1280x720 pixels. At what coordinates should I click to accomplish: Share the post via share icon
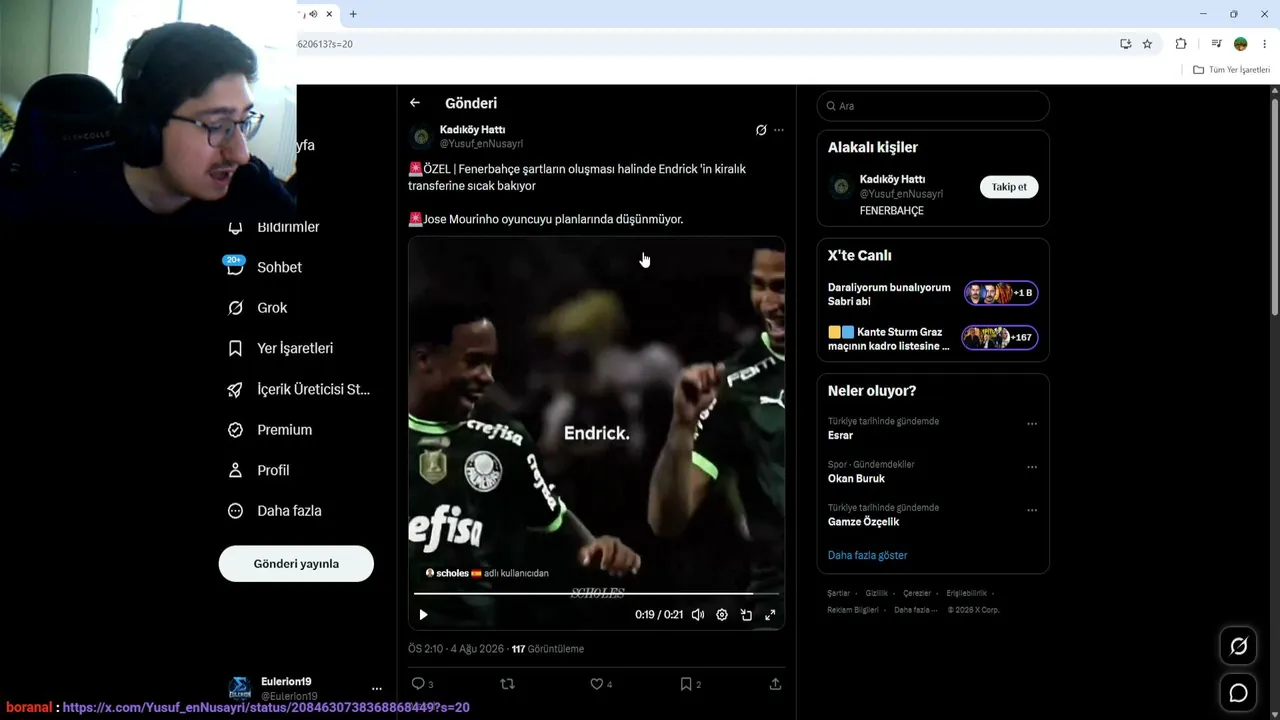pos(775,684)
